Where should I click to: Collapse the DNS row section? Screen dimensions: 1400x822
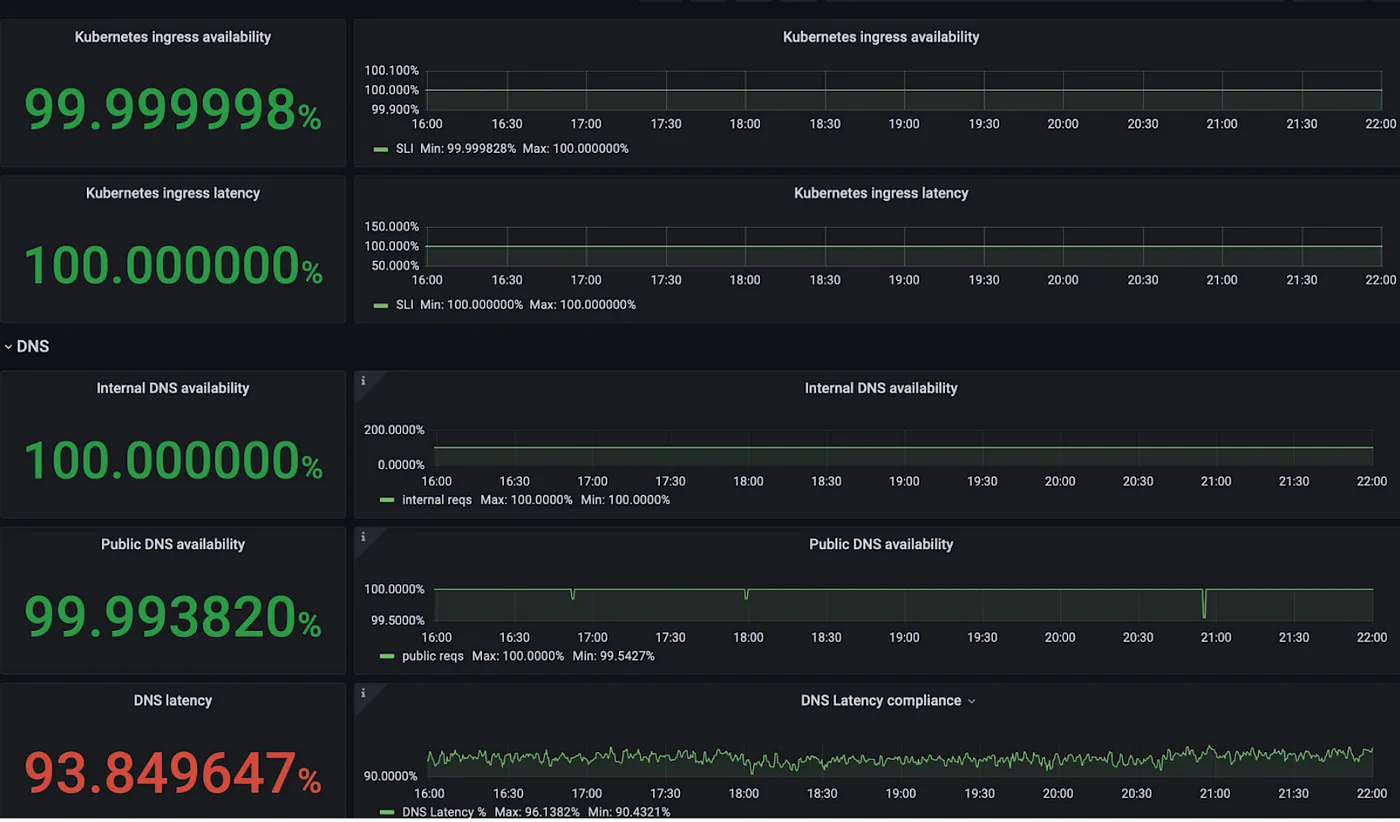[26, 346]
